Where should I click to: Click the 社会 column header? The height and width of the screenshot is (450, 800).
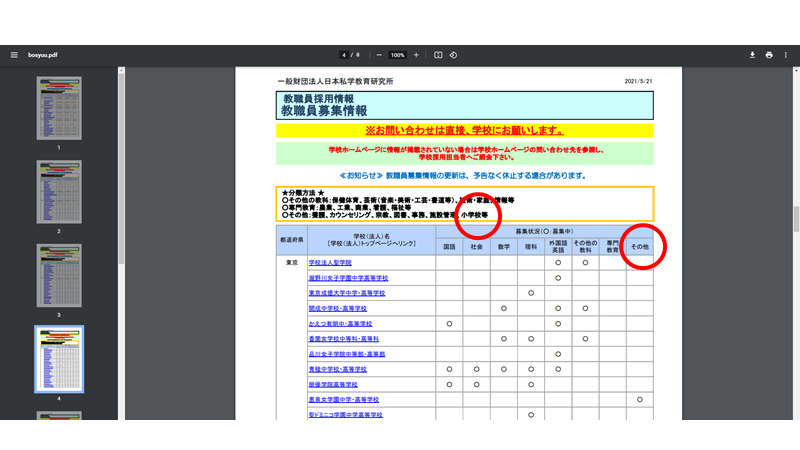[477, 247]
